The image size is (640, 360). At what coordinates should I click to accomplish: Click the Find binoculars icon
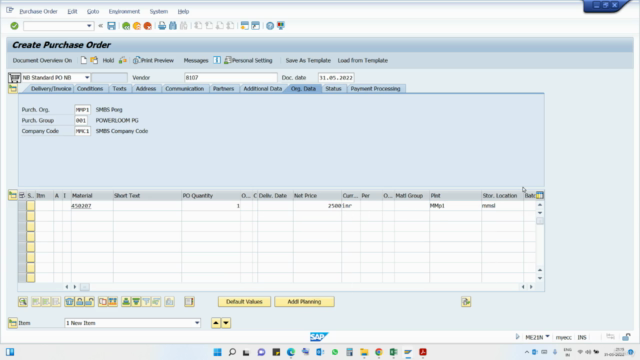[x=173, y=26]
